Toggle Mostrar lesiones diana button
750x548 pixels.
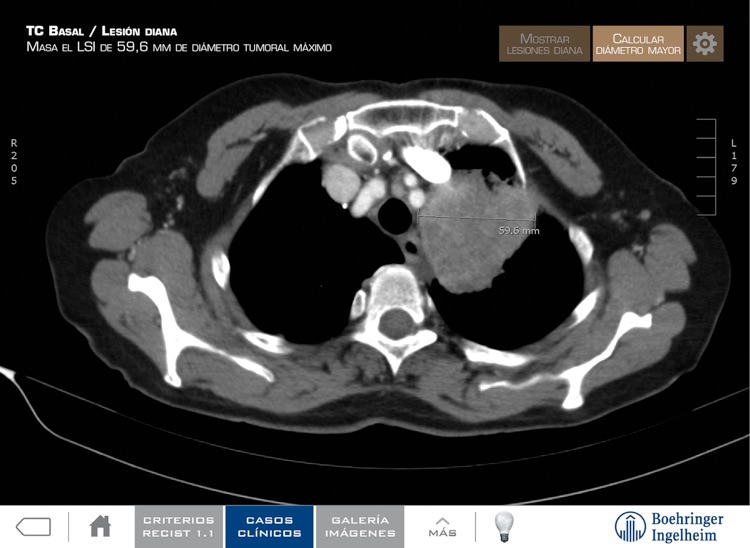[x=544, y=44]
